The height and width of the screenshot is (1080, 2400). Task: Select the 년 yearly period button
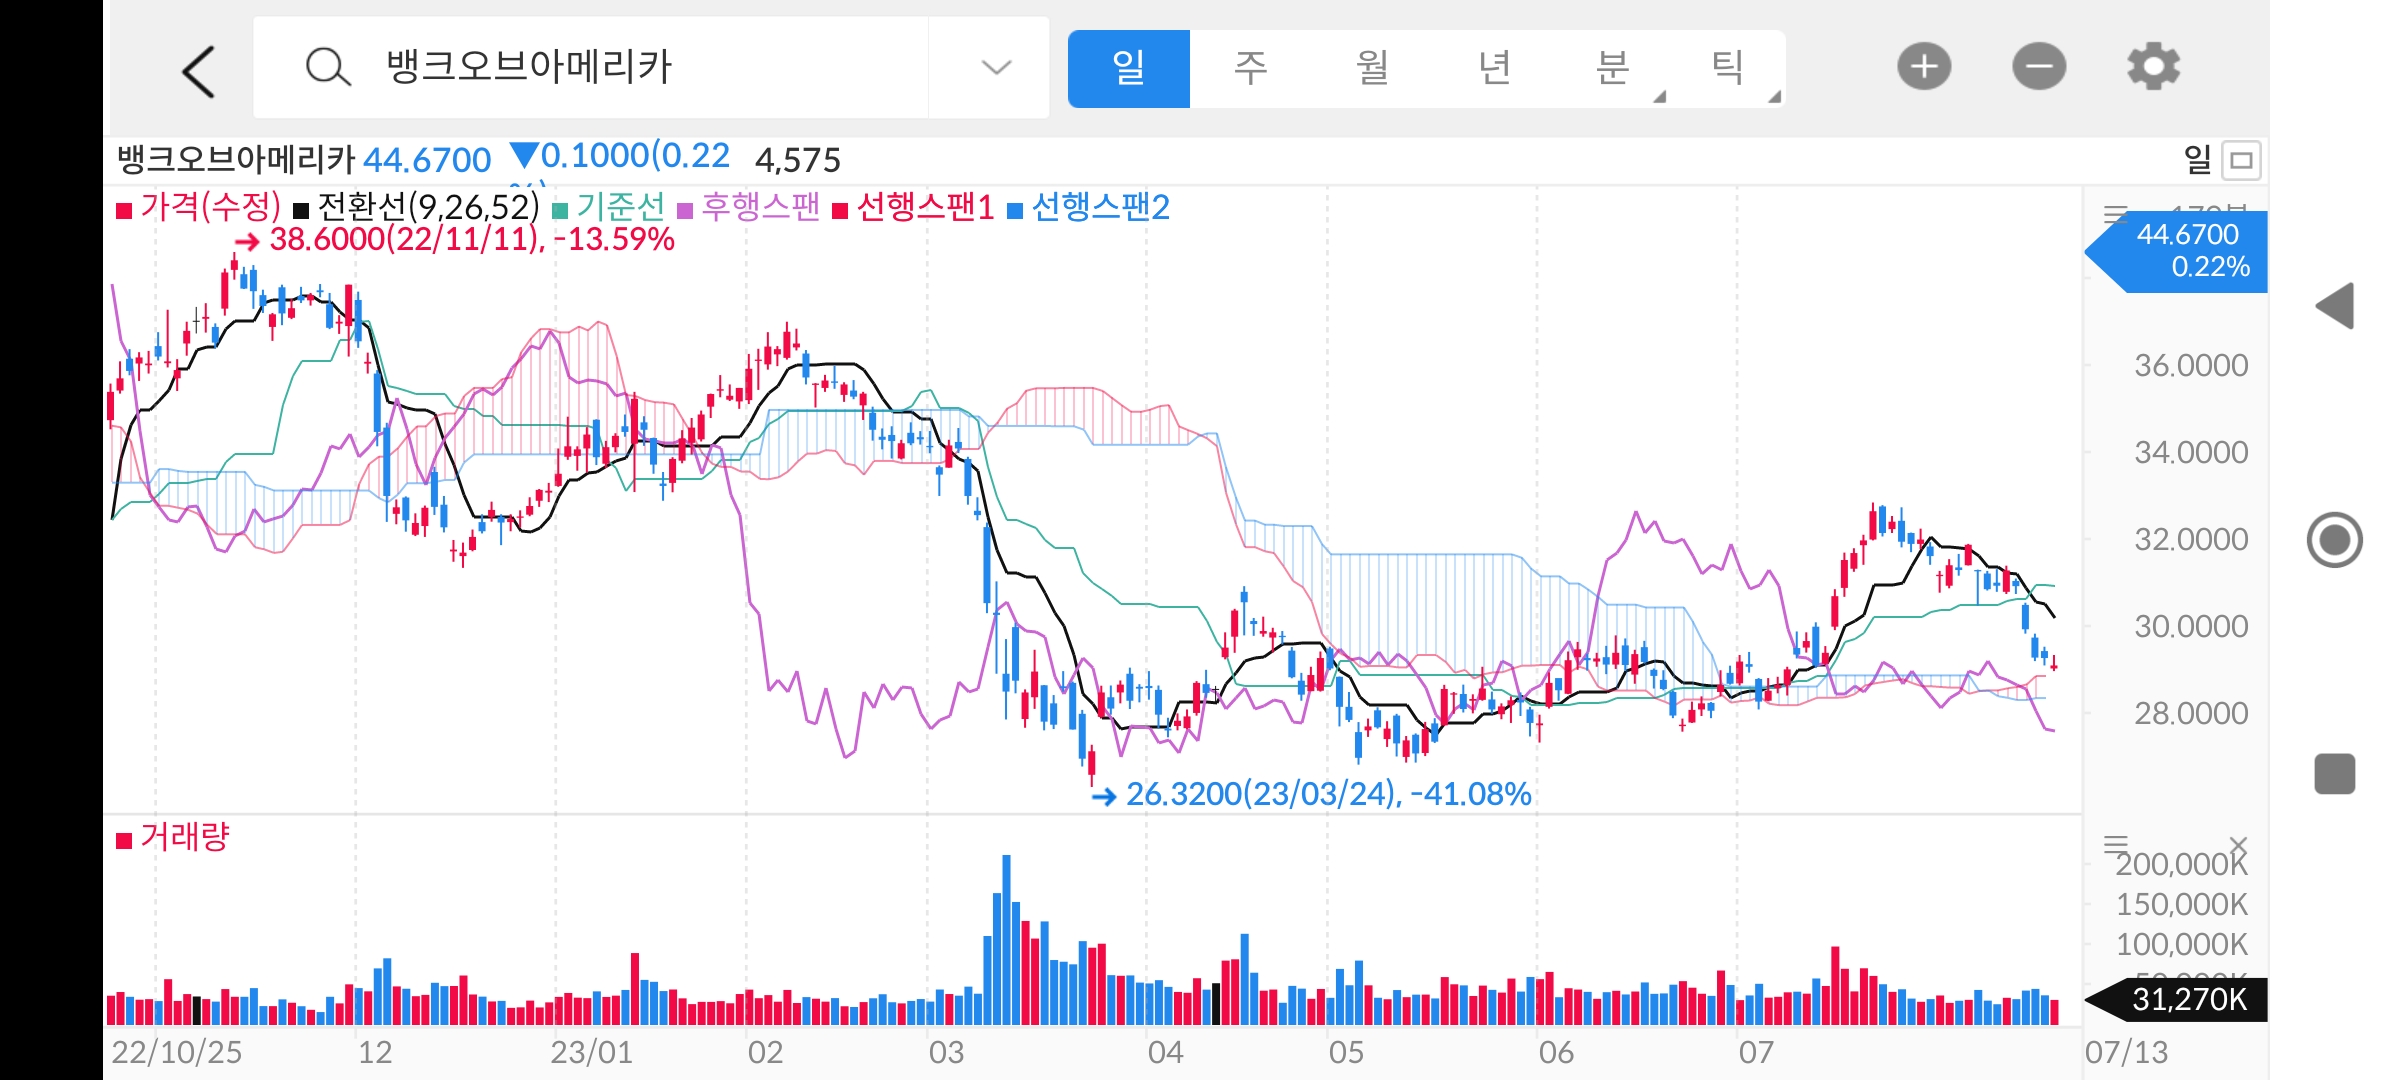pos(1494,68)
